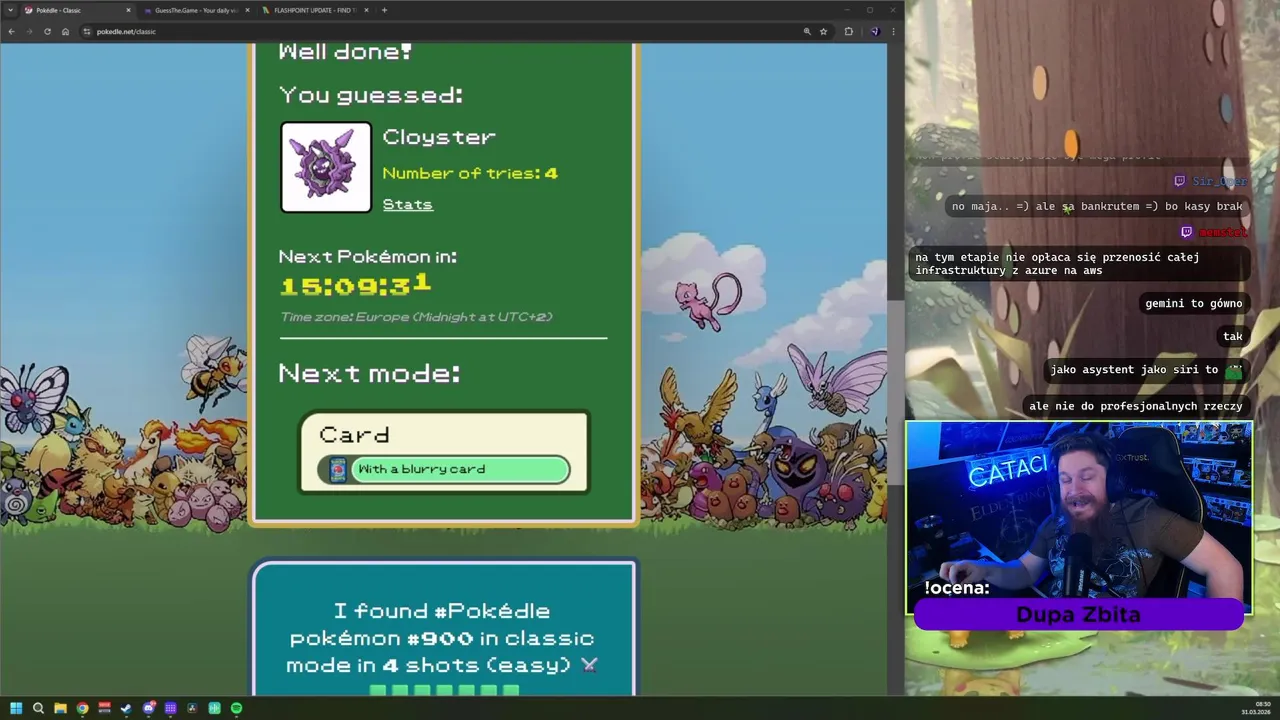Click the taskbar clock and date
The height and width of the screenshot is (720, 1280).
[1257, 708]
